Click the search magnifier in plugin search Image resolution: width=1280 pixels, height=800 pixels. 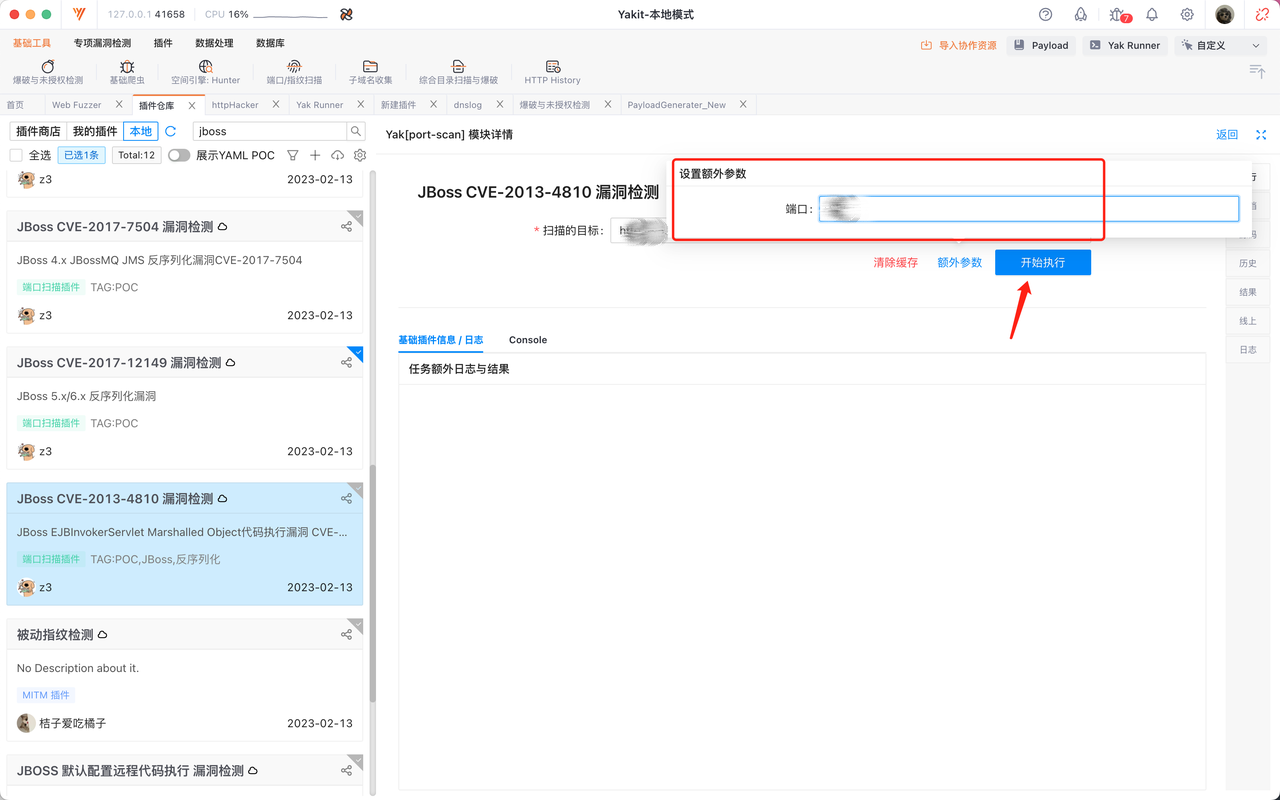[x=355, y=131]
